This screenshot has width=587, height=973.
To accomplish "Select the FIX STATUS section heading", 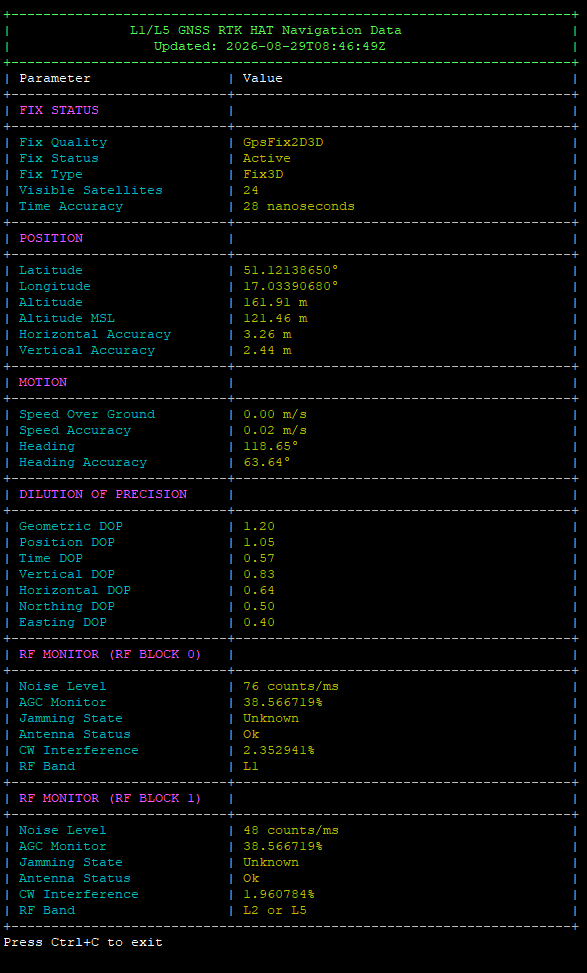I will point(59,110).
